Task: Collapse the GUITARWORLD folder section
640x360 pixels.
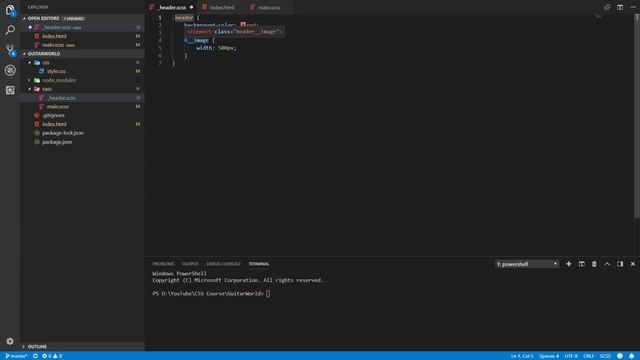Action: click(24, 53)
